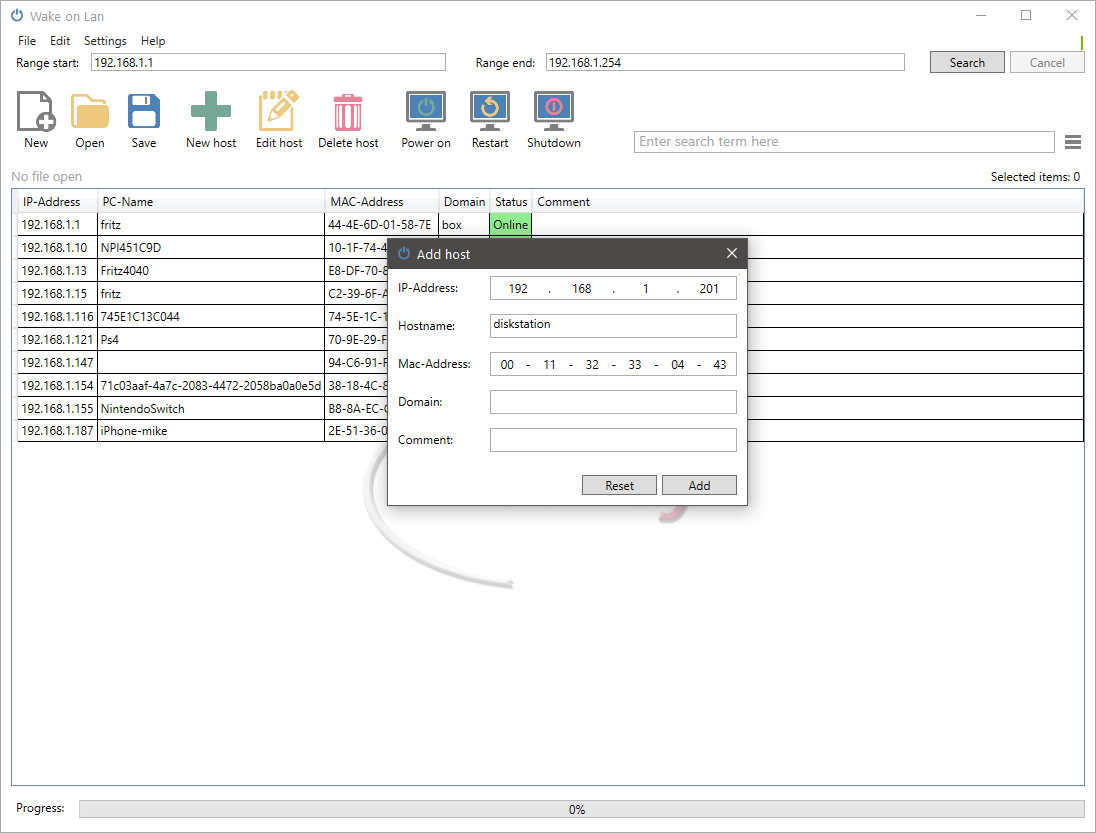Sort by the Domain column header

click(x=464, y=201)
